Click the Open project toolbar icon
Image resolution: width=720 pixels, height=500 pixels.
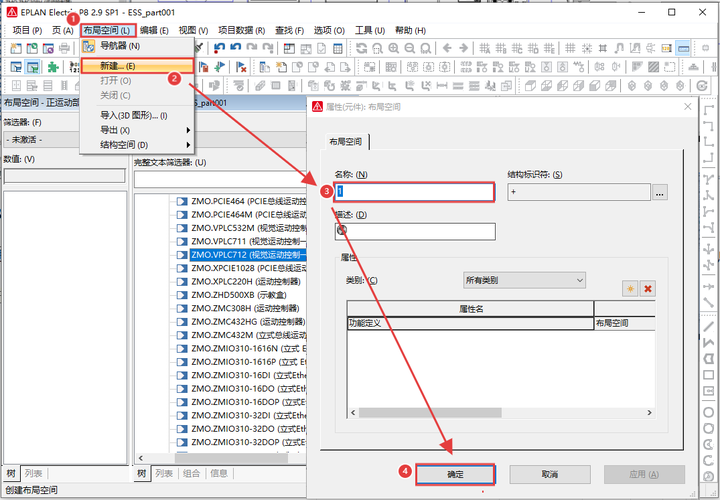tap(32, 48)
